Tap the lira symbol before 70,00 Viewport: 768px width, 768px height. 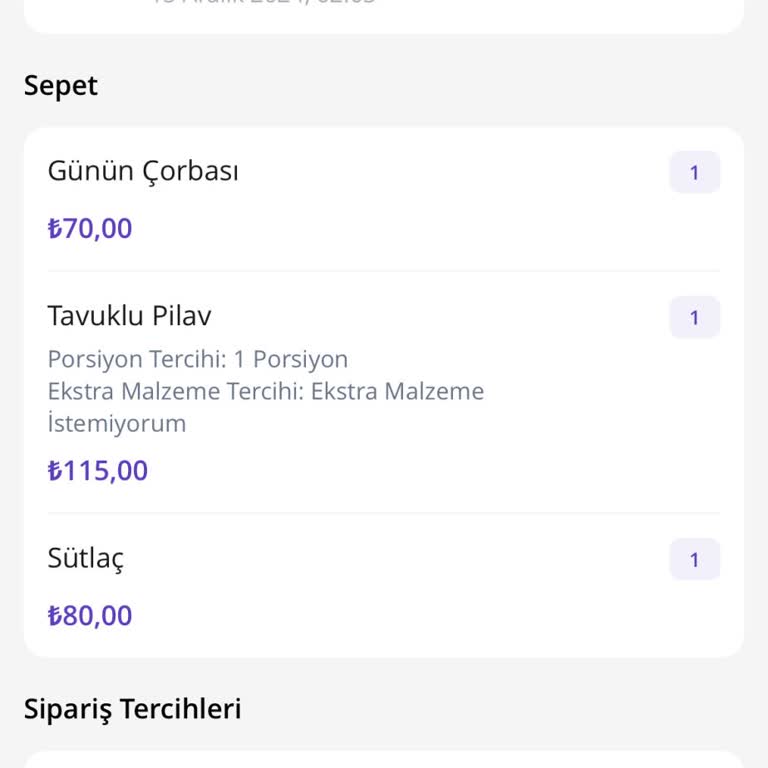click(x=55, y=229)
